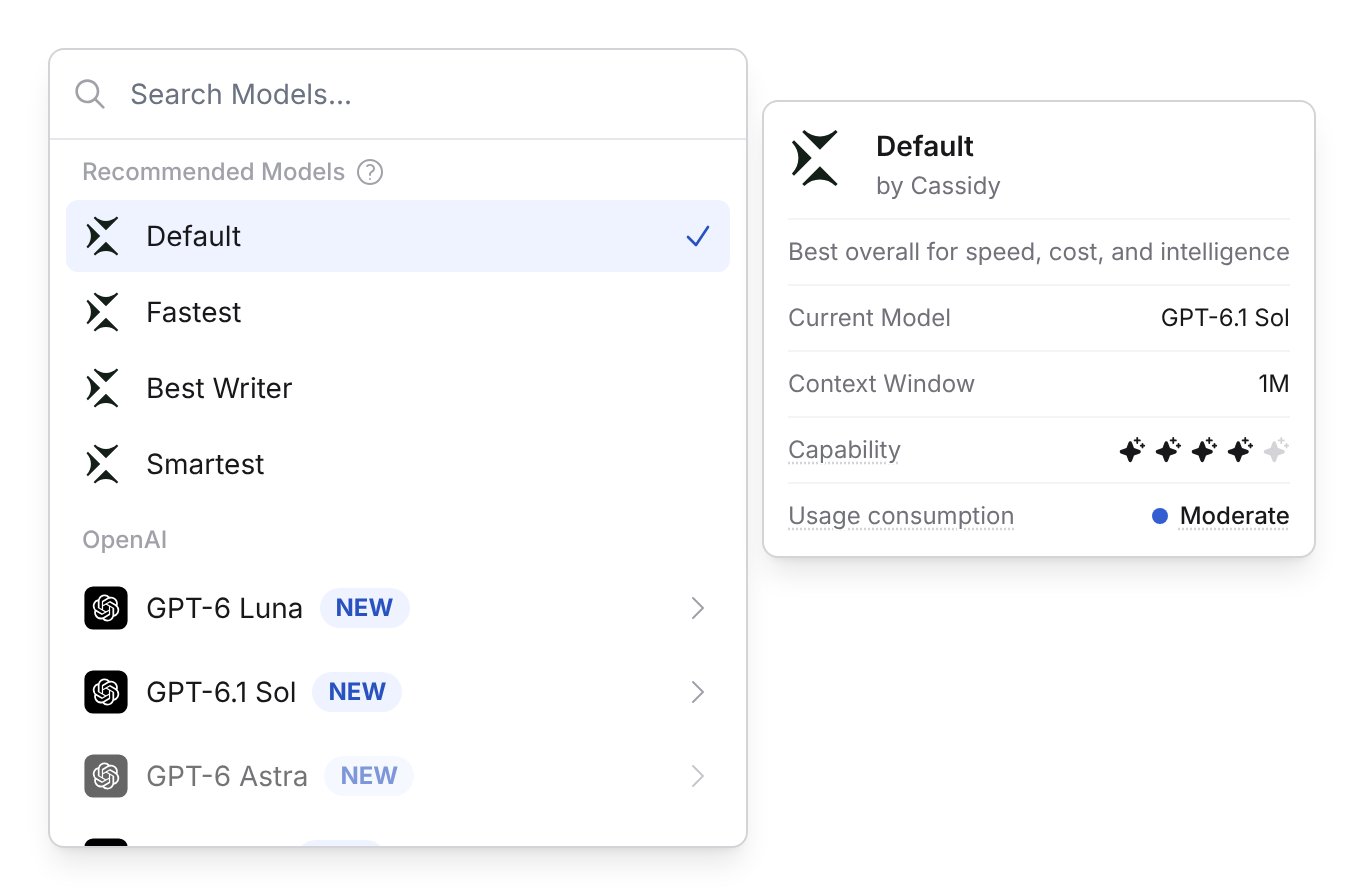
Task: Click the NEW badge on GPT-6.1 Sol
Action: coord(357,692)
